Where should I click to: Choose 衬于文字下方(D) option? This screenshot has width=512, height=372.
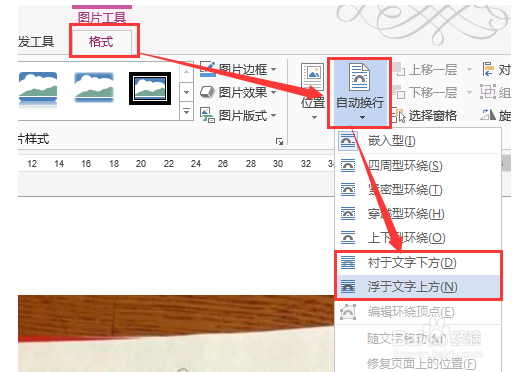coord(418,263)
